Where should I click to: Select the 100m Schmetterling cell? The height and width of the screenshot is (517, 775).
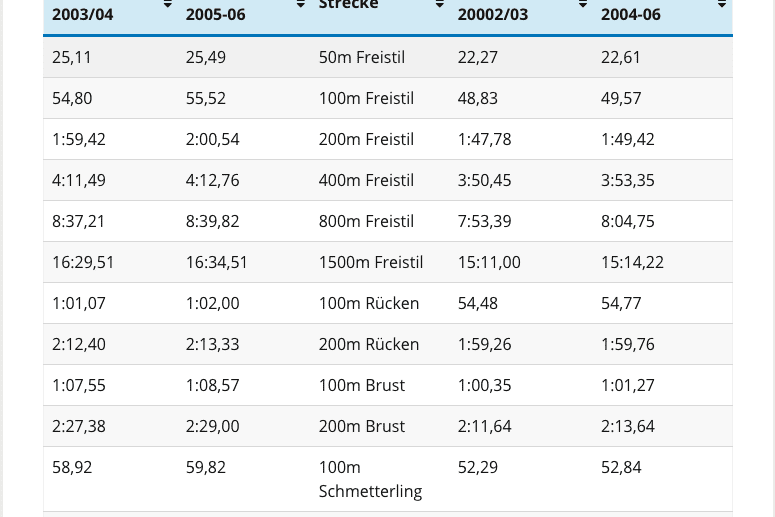click(370, 479)
